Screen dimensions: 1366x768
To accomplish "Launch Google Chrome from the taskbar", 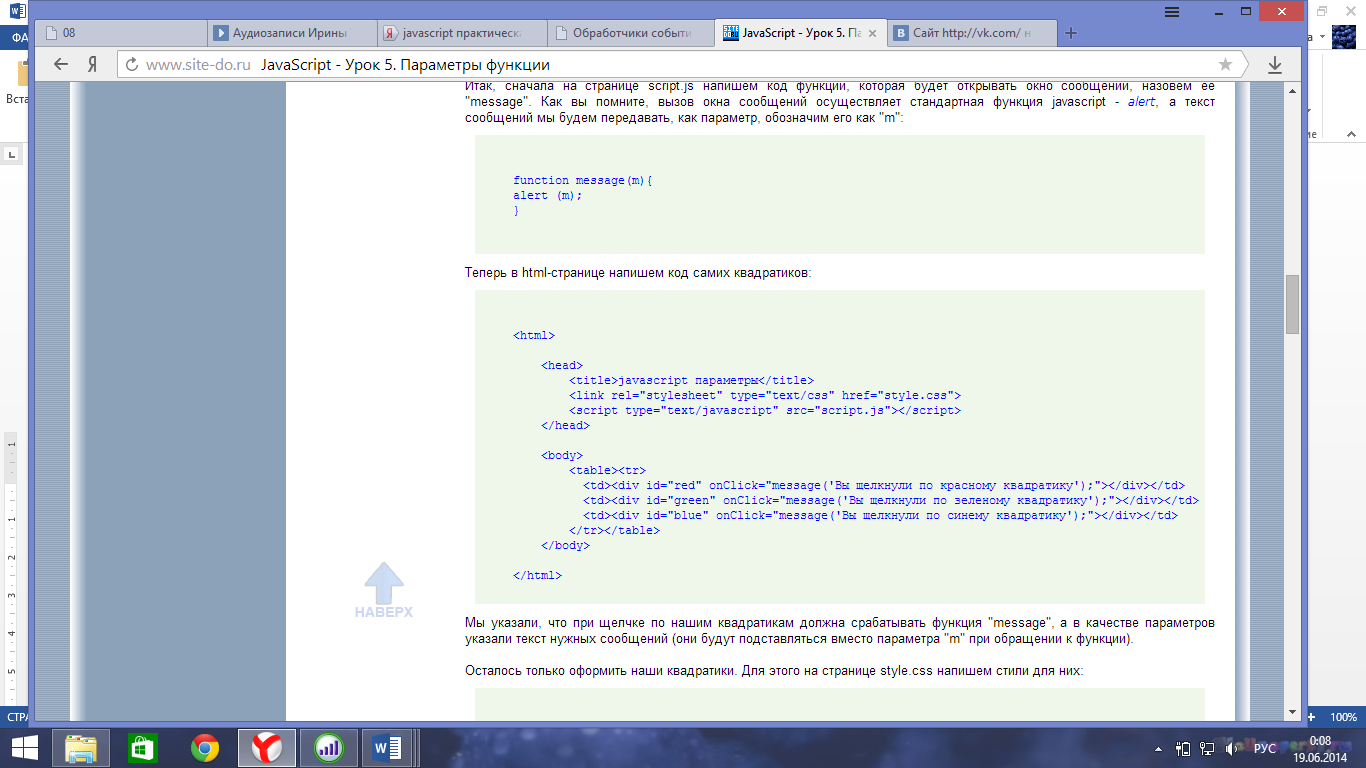I will (205, 747).
